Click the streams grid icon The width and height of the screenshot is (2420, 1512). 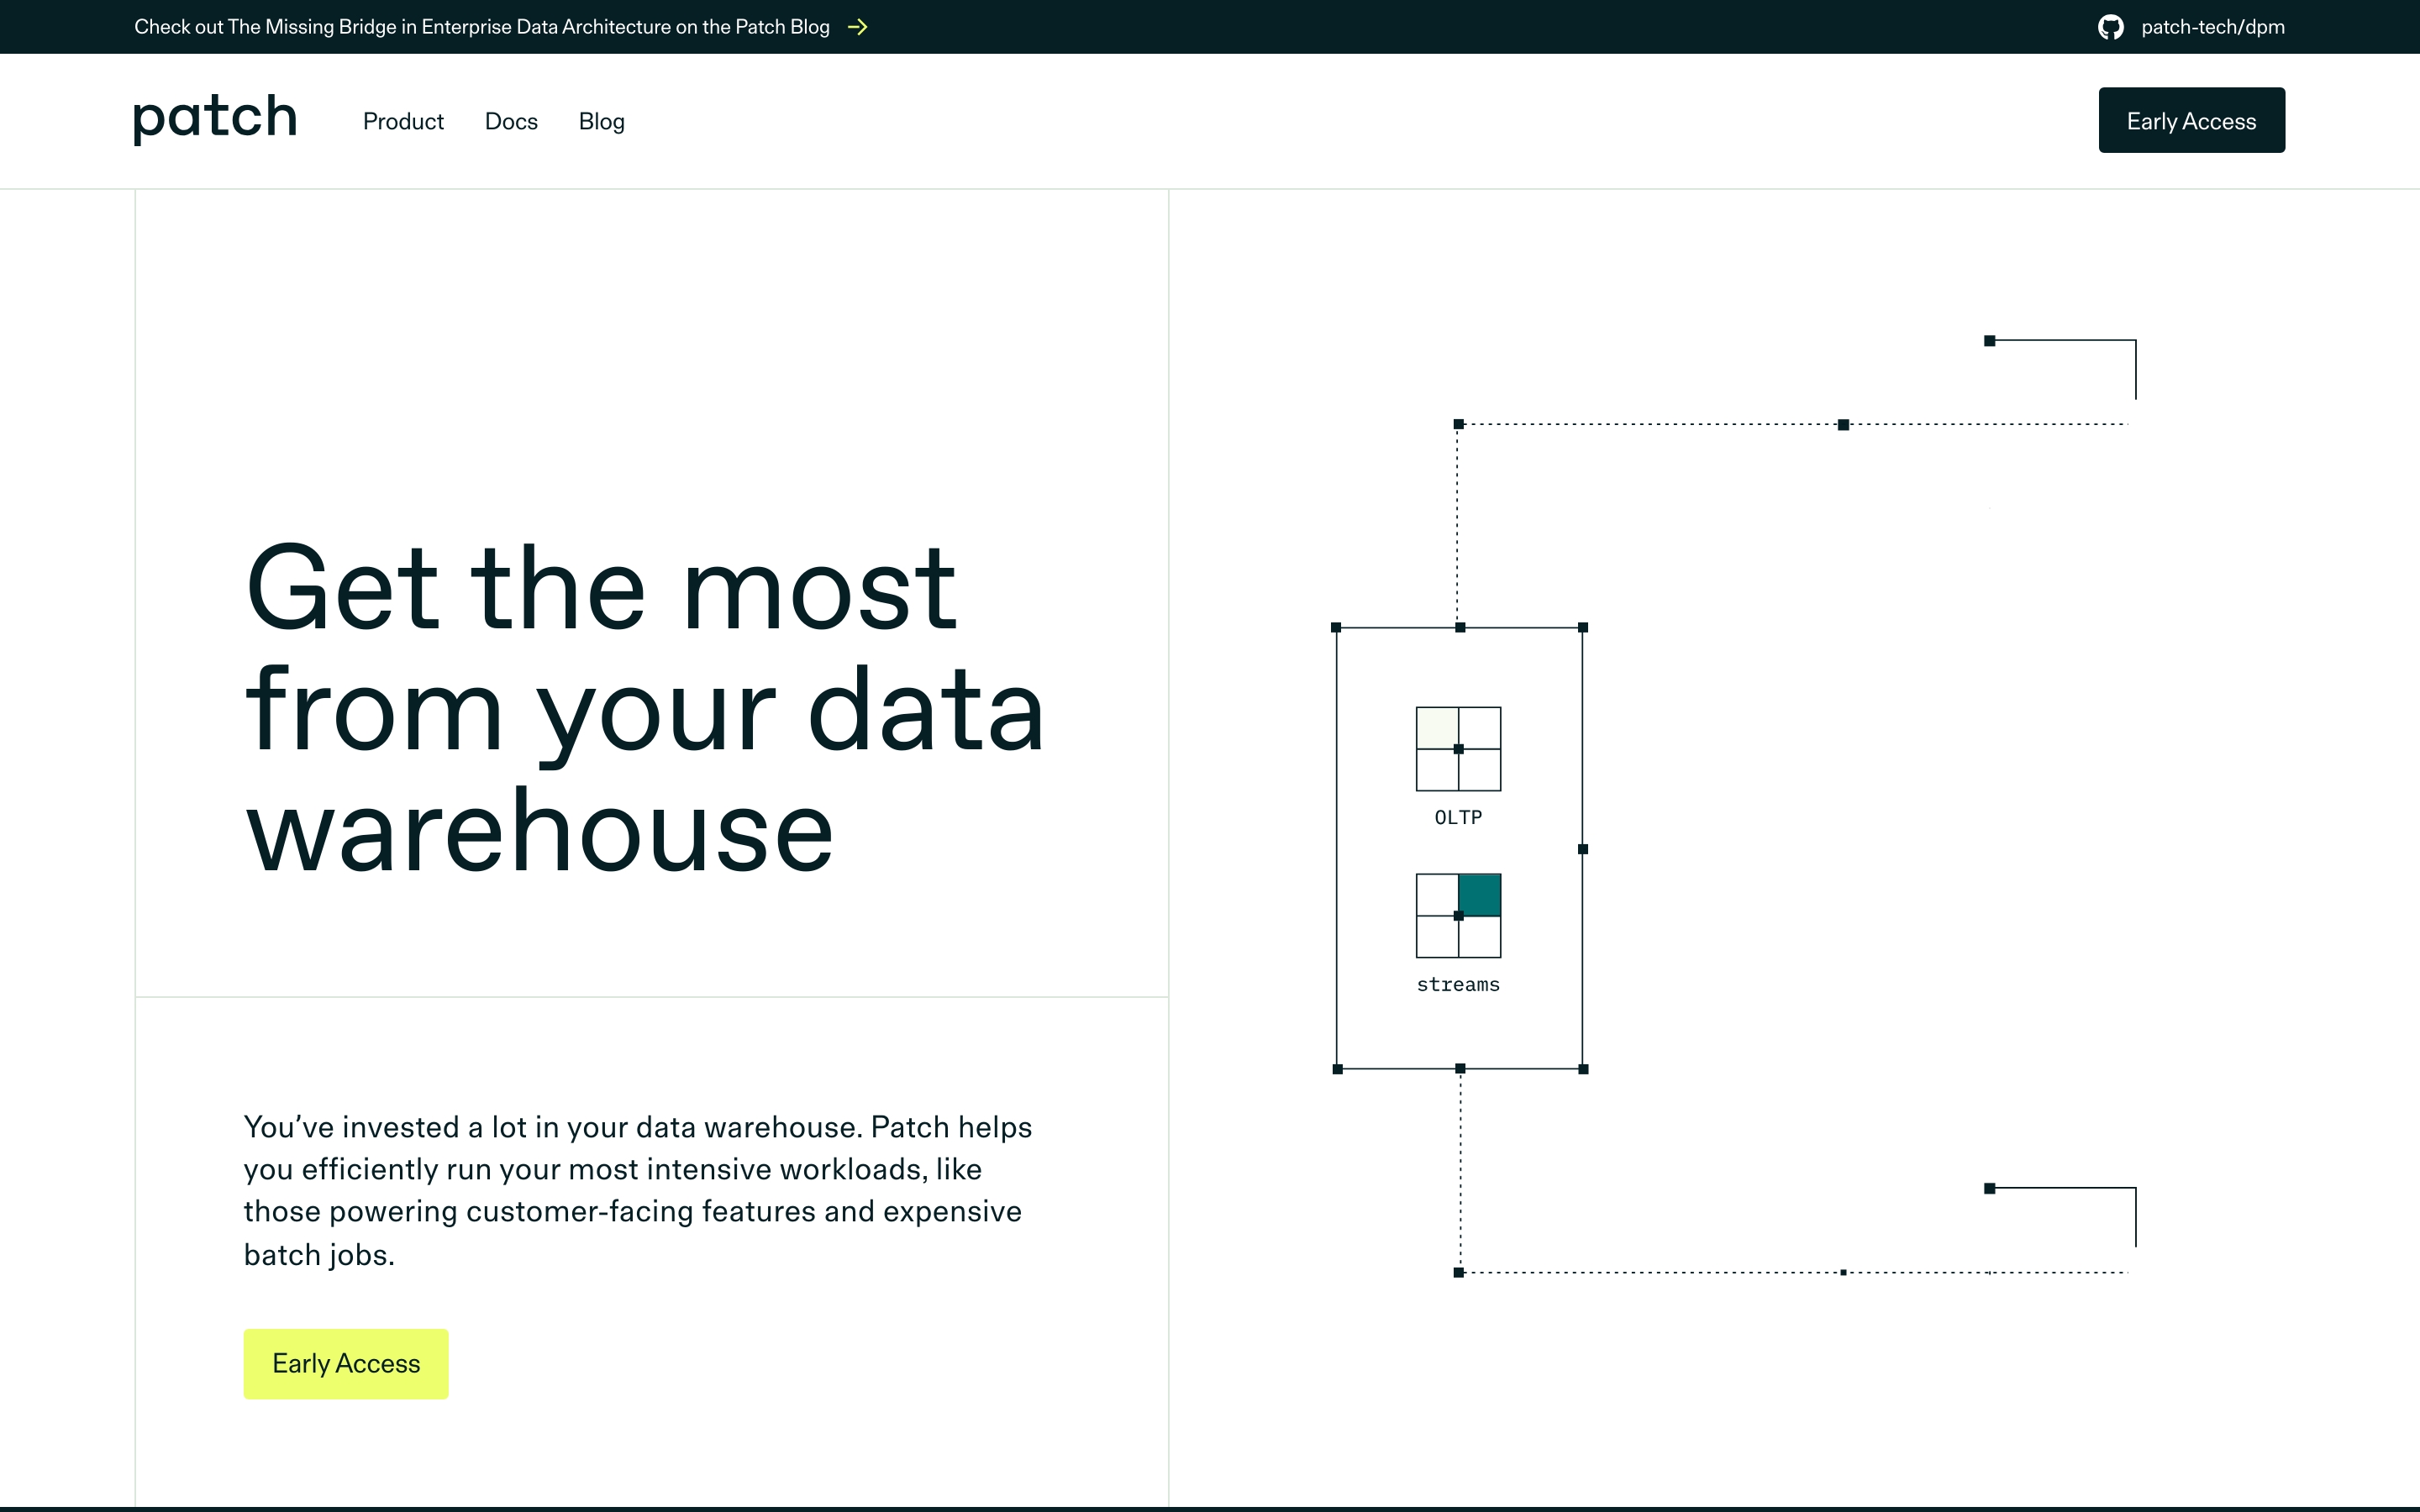[1458, 916]
